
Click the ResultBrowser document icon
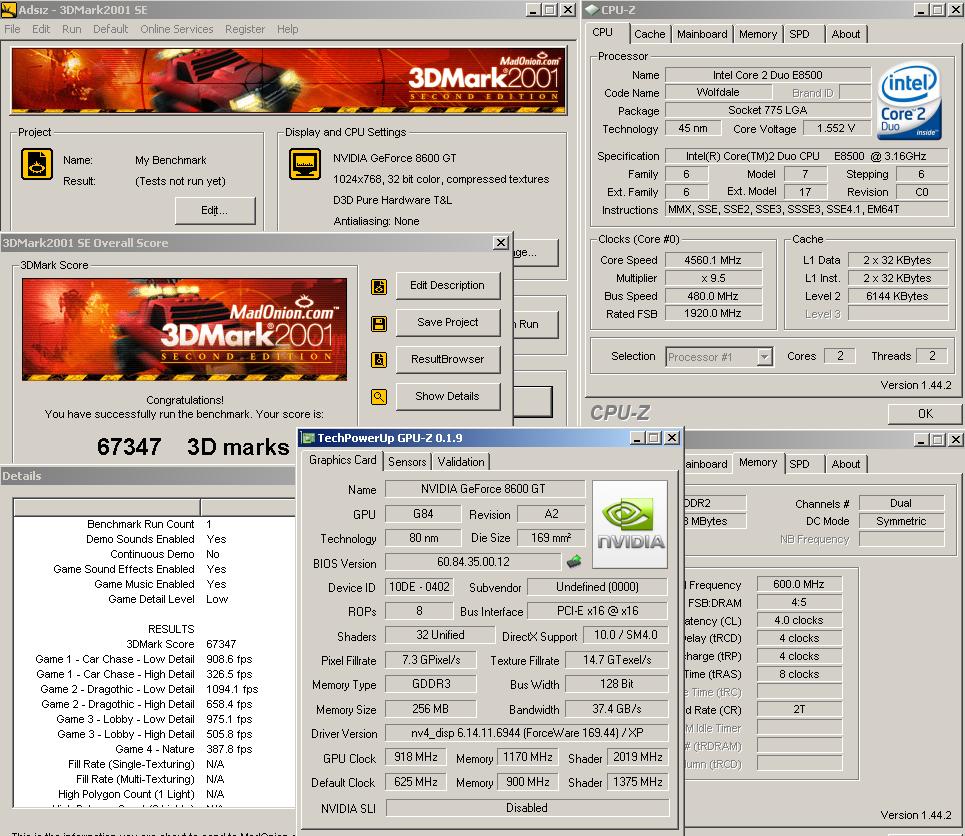(x=379, y=360)
